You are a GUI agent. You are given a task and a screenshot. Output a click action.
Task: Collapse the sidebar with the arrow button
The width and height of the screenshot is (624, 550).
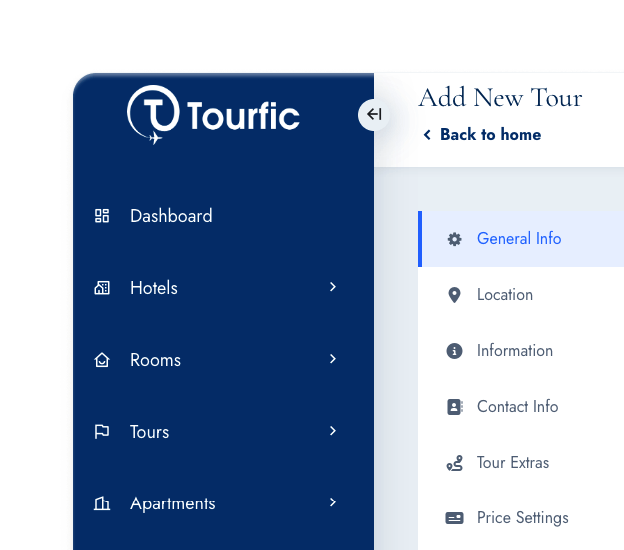[x=373, y=114]
